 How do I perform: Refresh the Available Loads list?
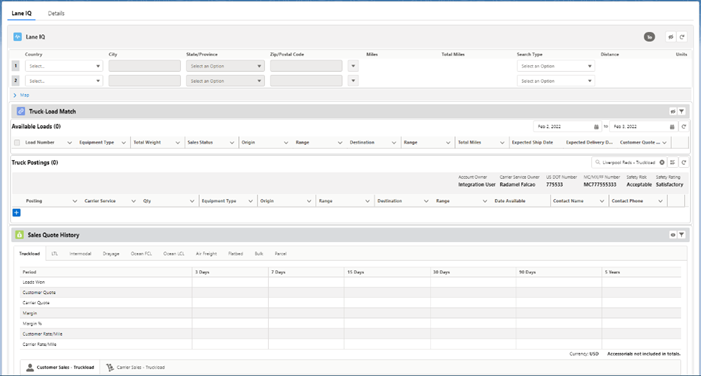[684, 127]
